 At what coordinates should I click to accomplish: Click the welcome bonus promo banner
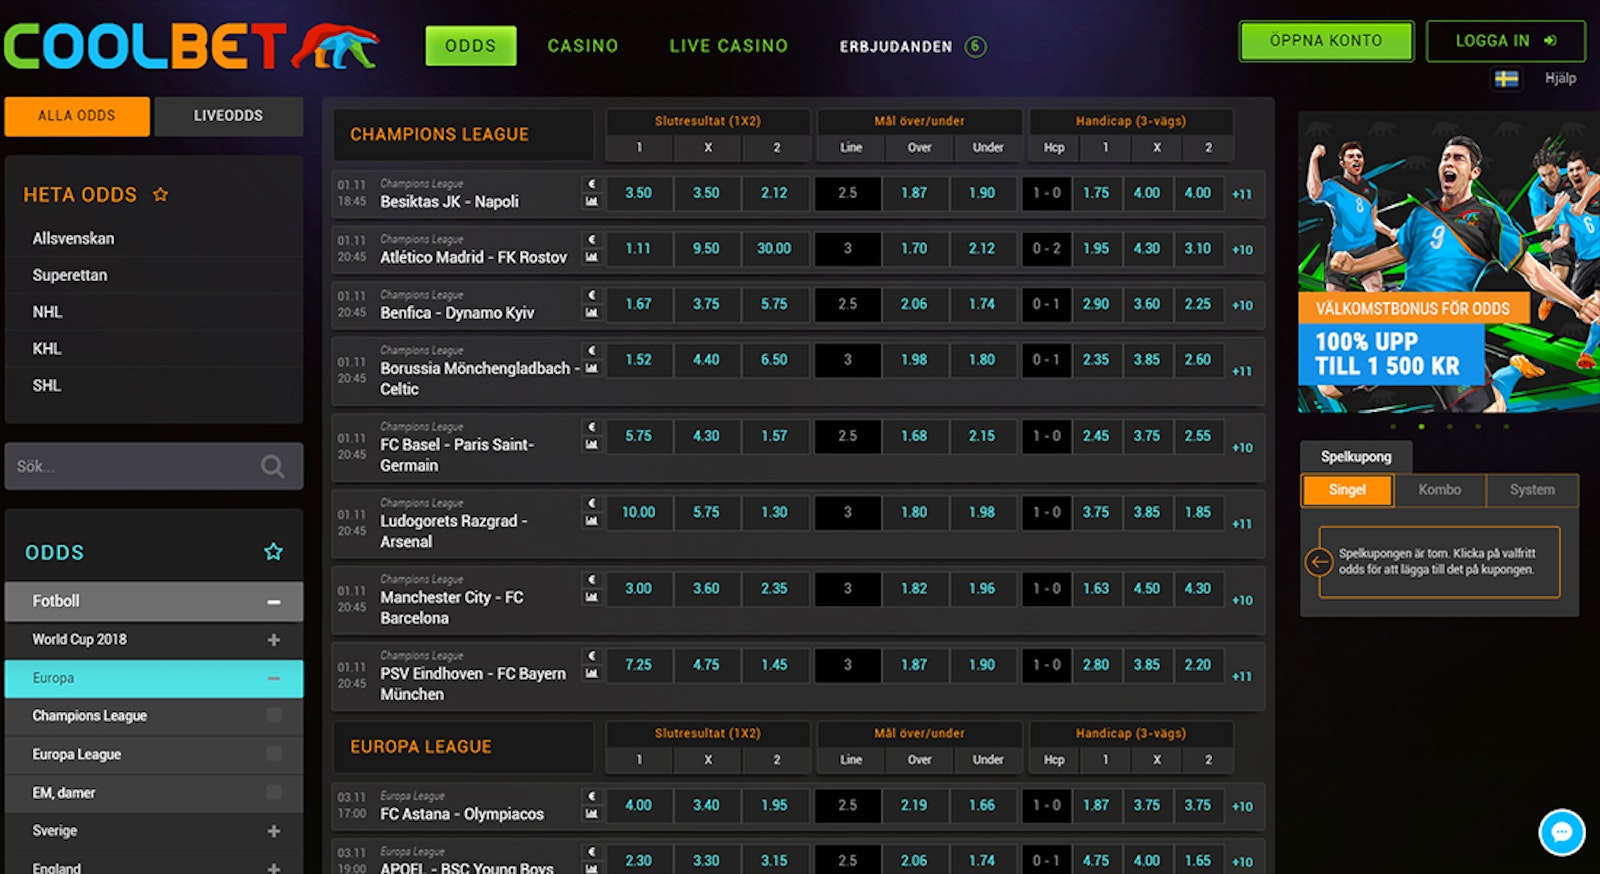[1448, 262]
